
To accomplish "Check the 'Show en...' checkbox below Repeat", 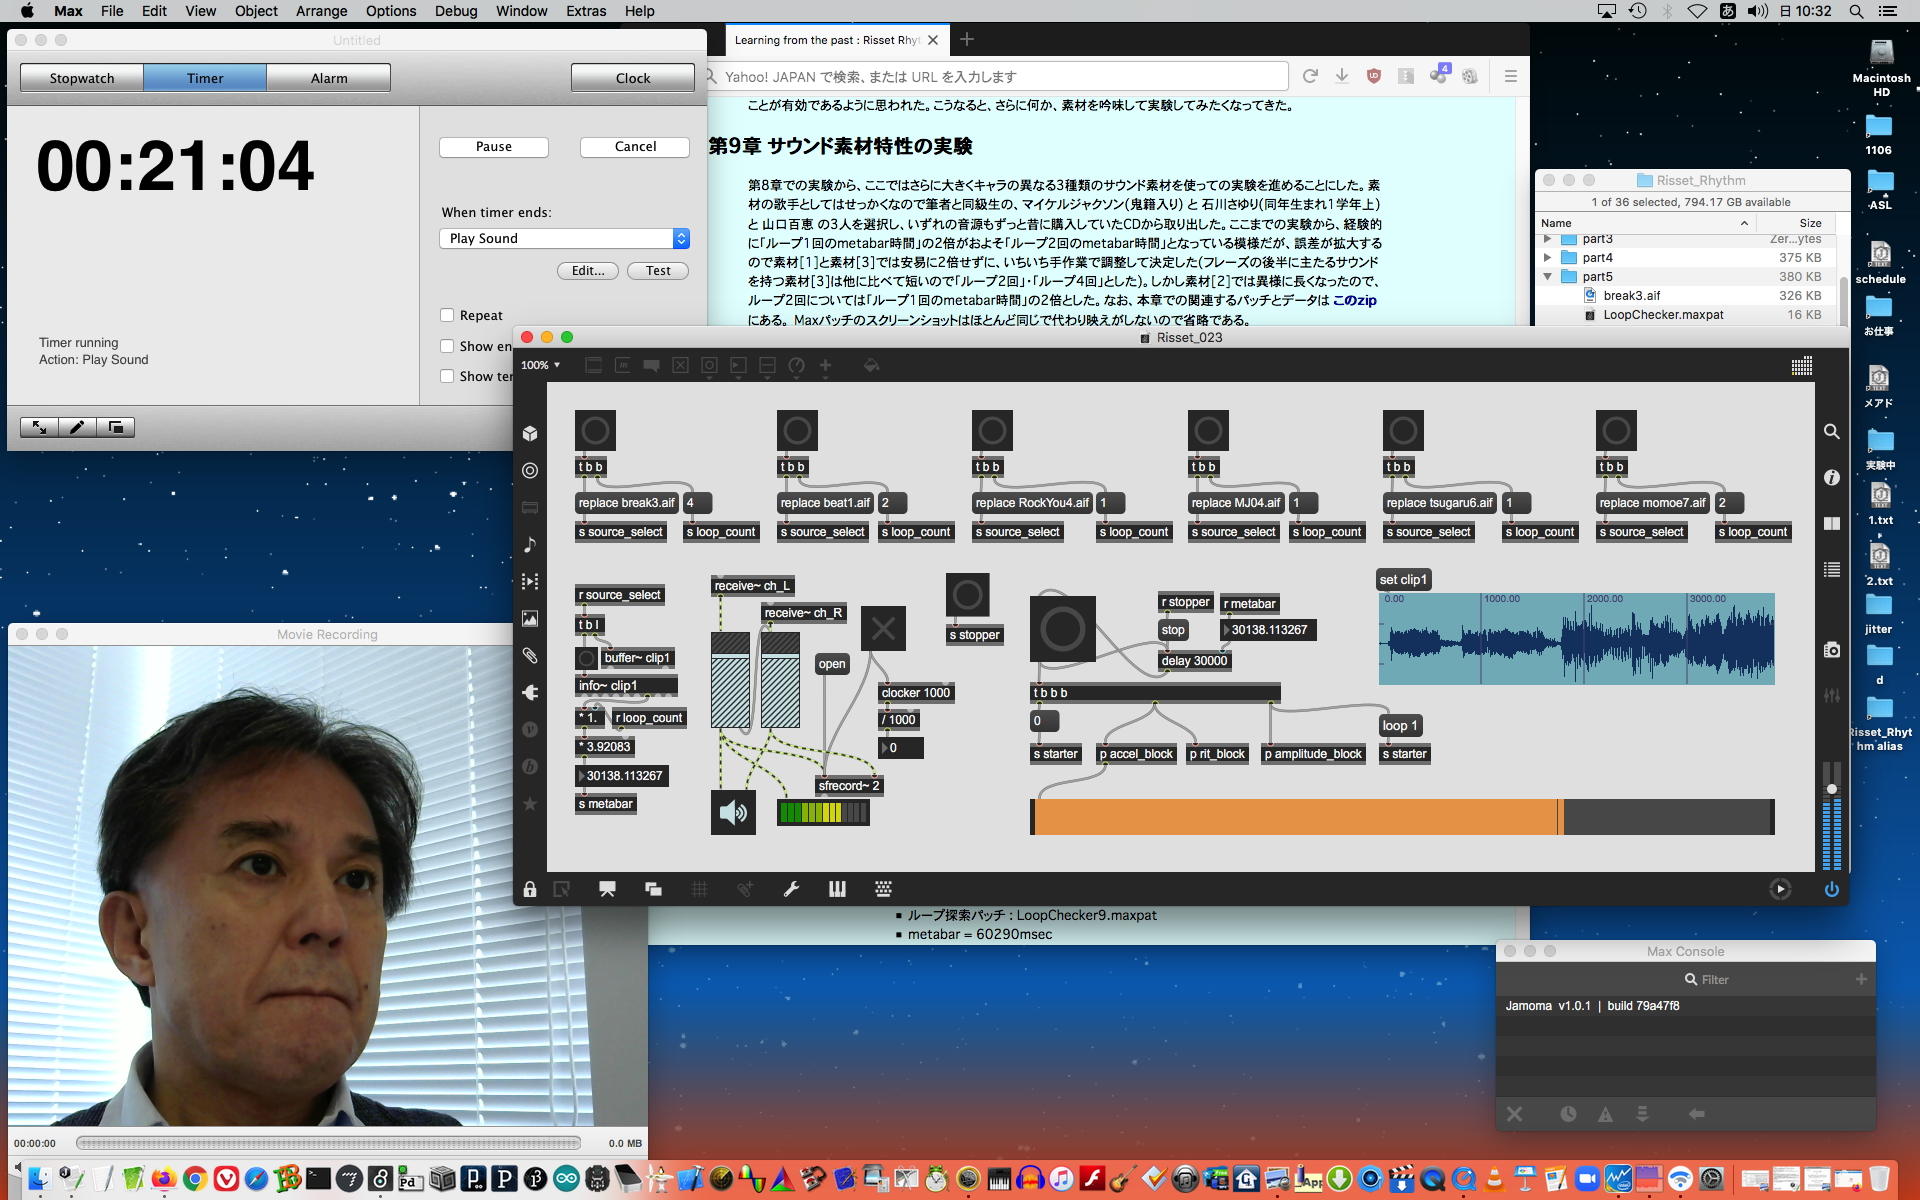I will (447, 346).
